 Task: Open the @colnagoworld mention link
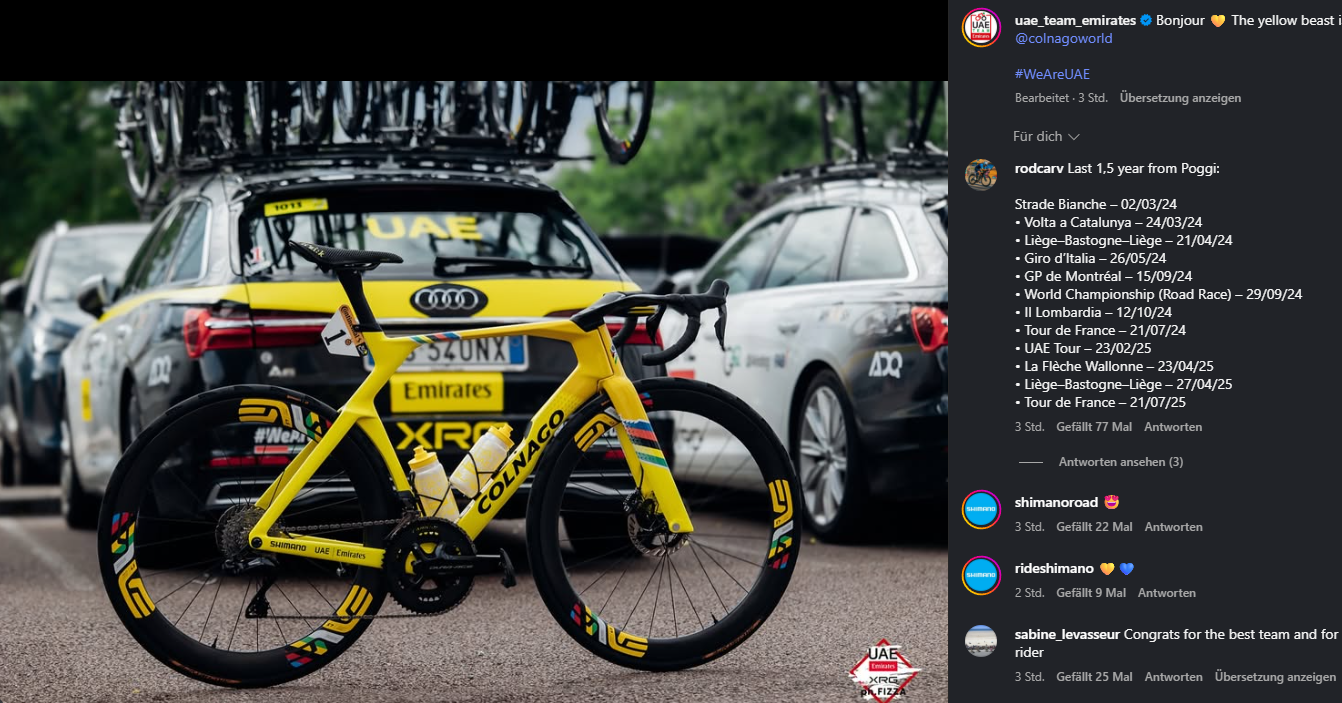(x=1063, y=38)
